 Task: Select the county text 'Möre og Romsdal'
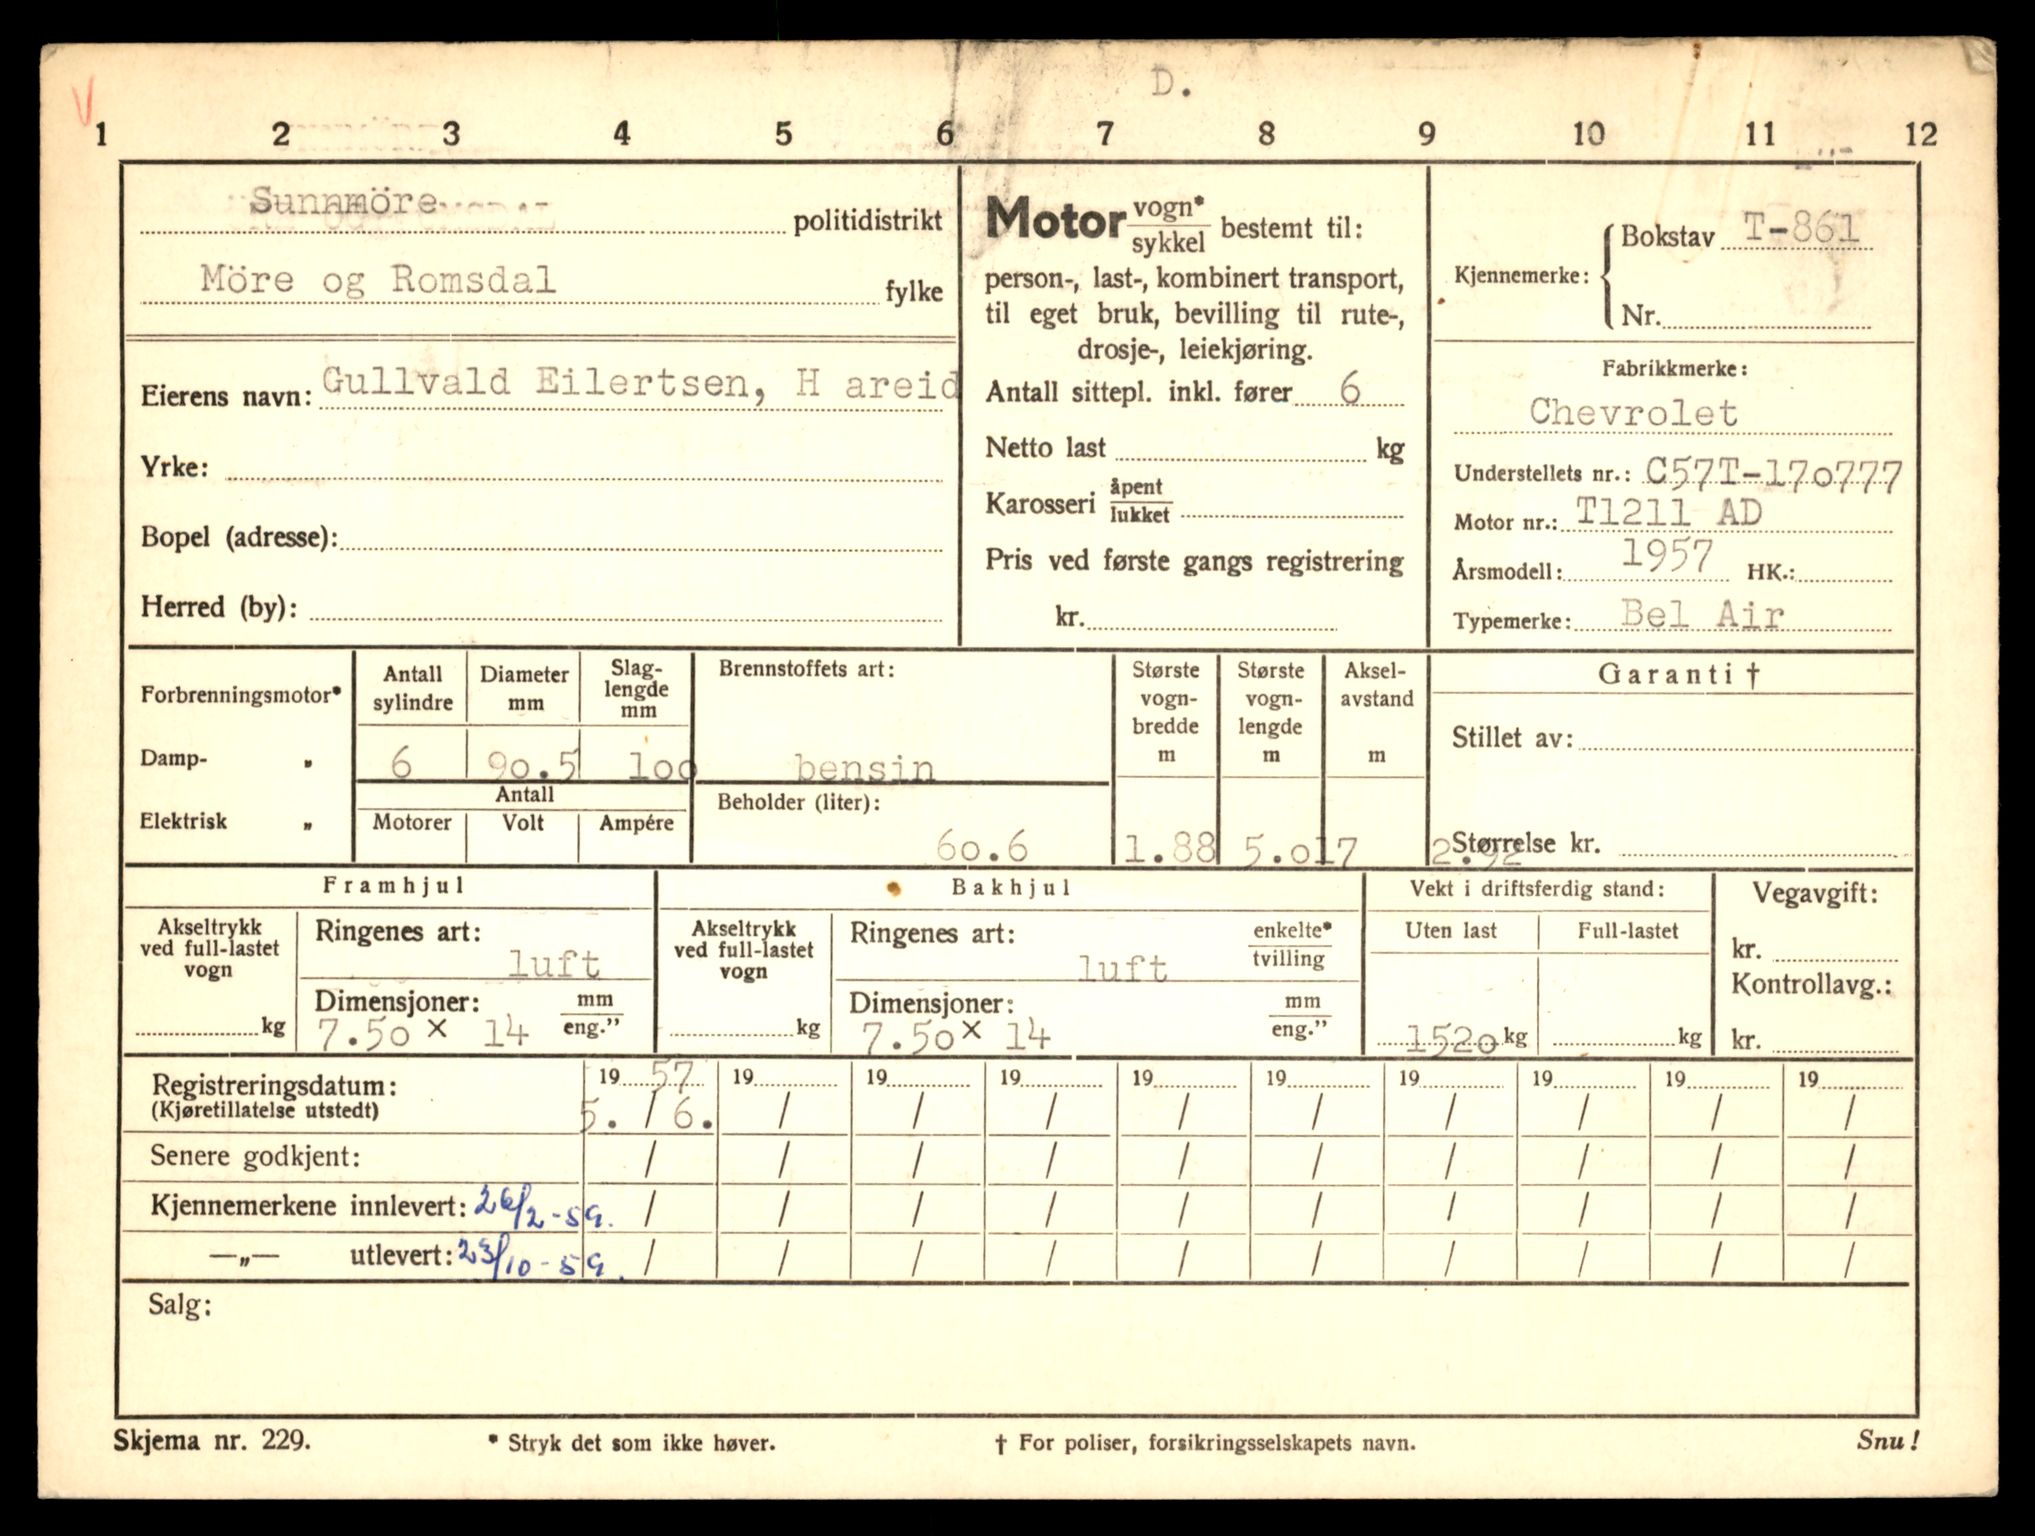(x=377, y=280)
